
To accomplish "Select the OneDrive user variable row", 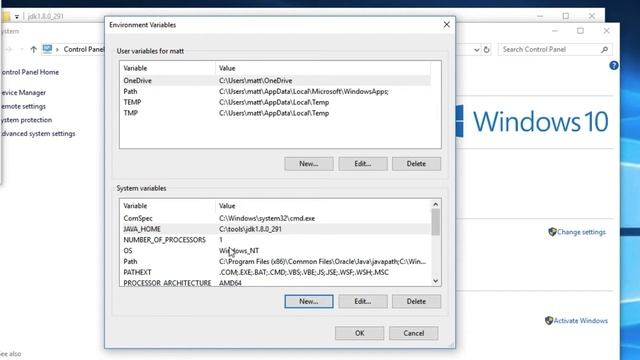I will coord(276,80).
